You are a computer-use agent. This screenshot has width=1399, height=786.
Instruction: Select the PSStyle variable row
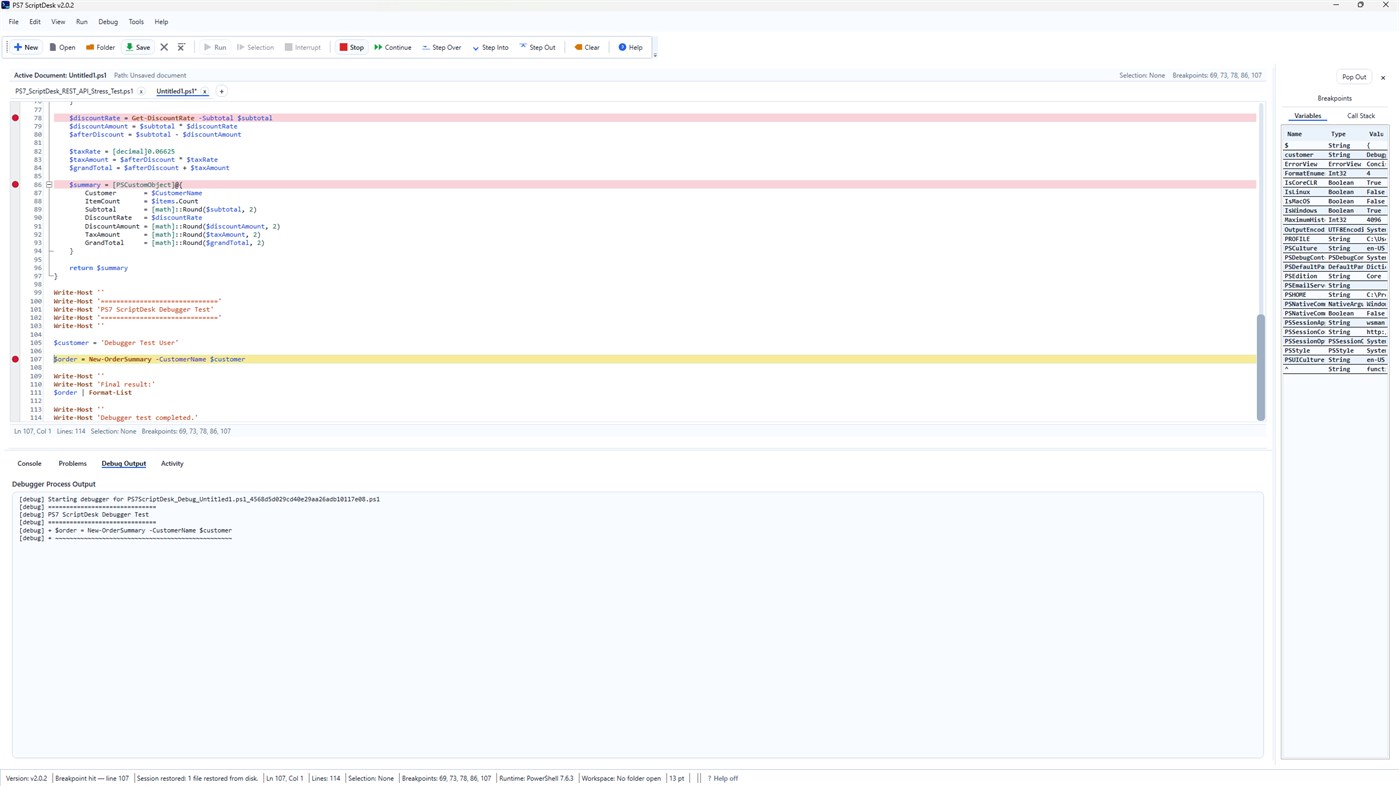pos(1335,351)
